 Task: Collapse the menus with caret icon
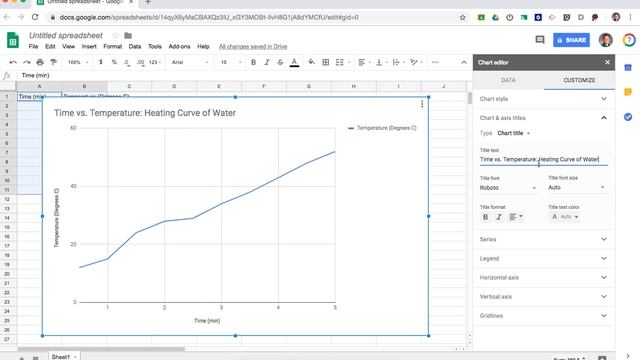point(464,62)
